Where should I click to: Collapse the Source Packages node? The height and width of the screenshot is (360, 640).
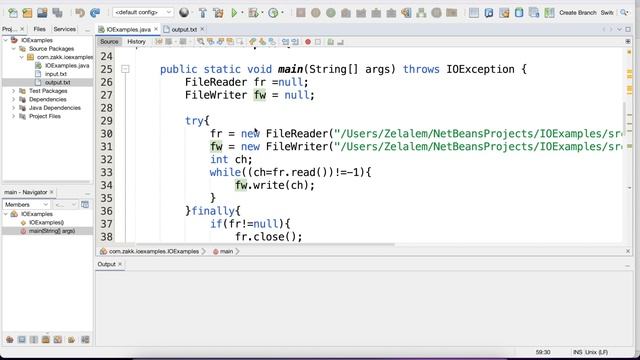tap(13, 49)
